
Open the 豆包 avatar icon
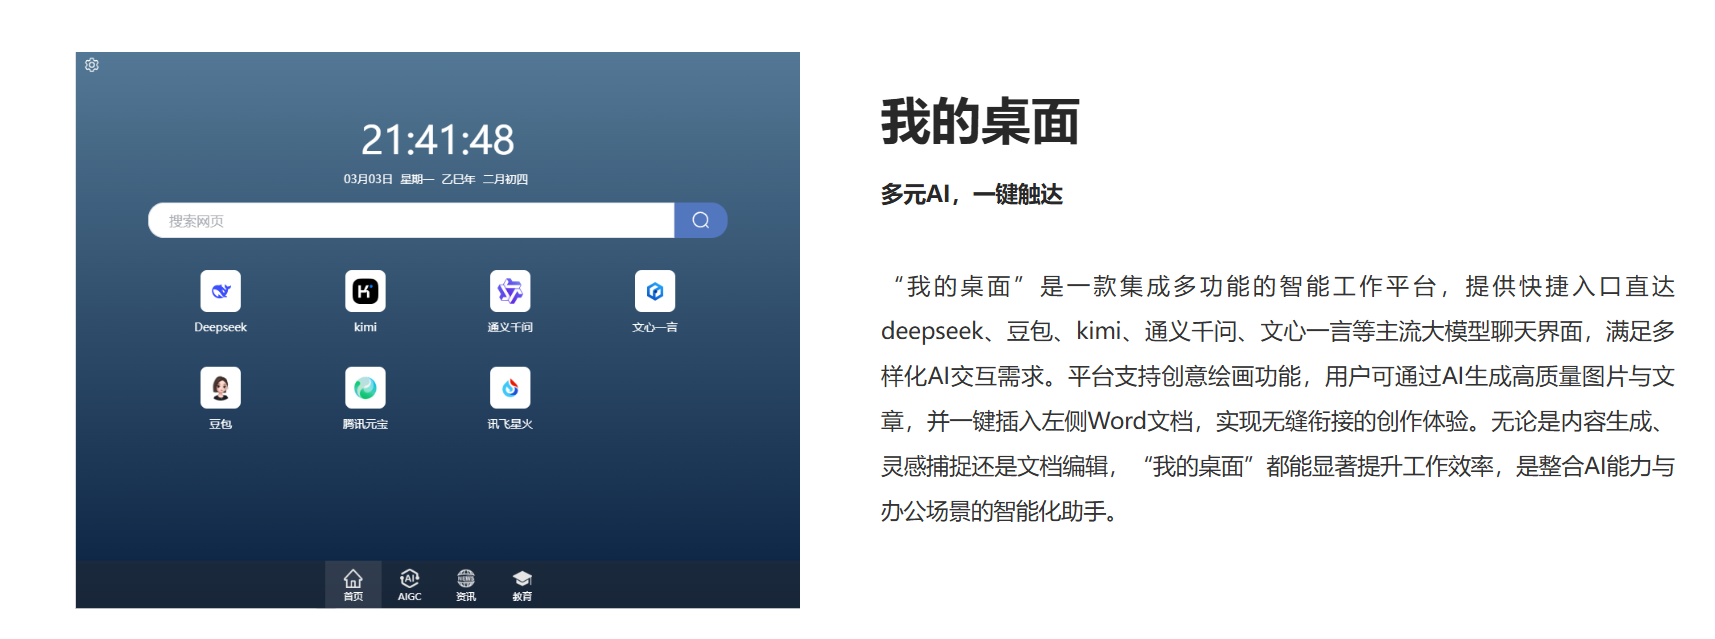220,388
